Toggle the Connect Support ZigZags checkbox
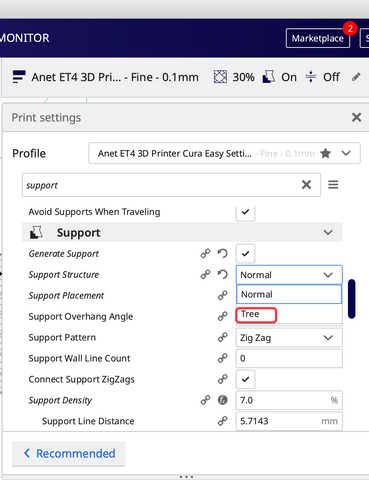The height and width of the screenshot is (480, 369). [x=245, y=379]
